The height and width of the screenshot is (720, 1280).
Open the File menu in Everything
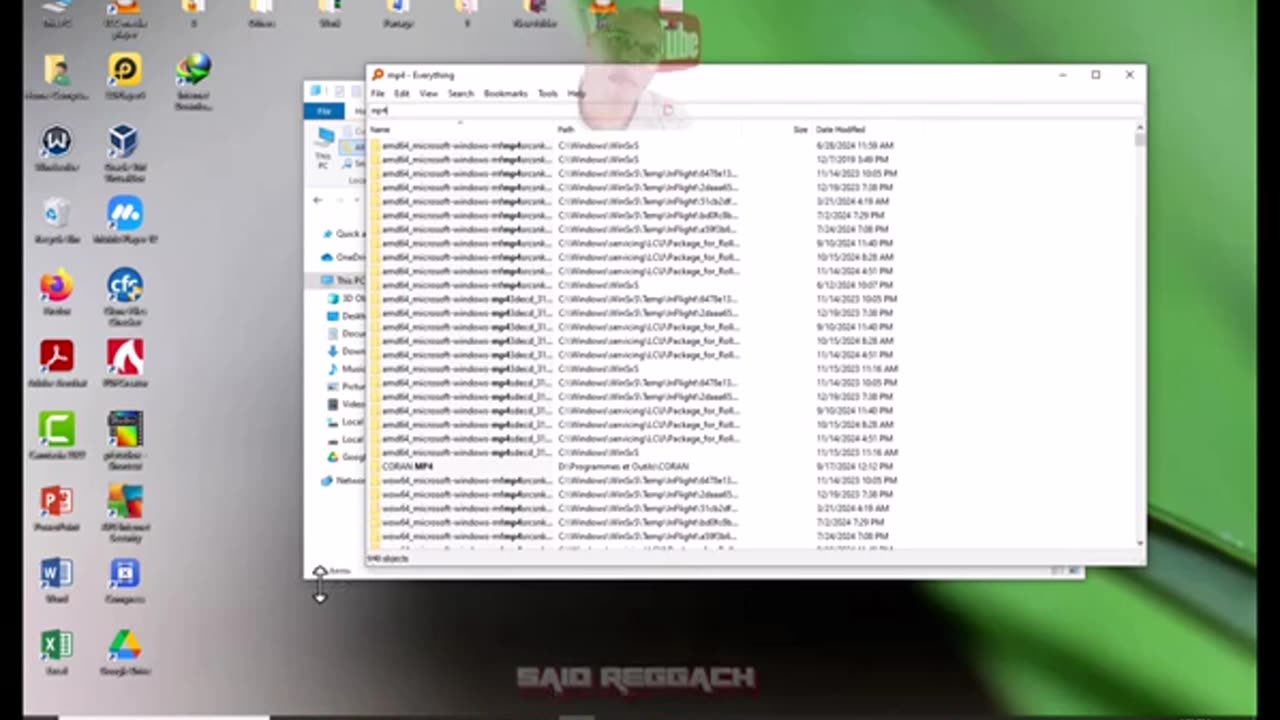point(378,94)
